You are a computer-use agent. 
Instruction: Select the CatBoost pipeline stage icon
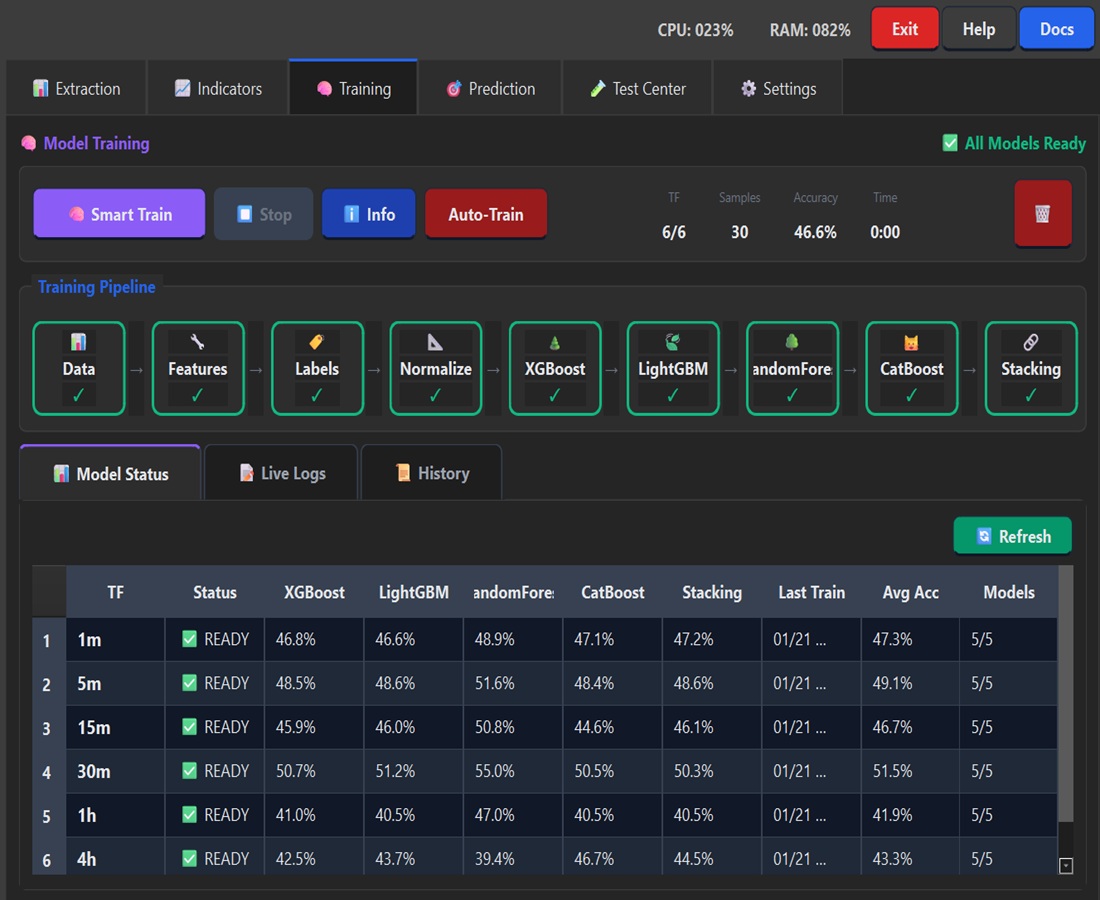911,343
